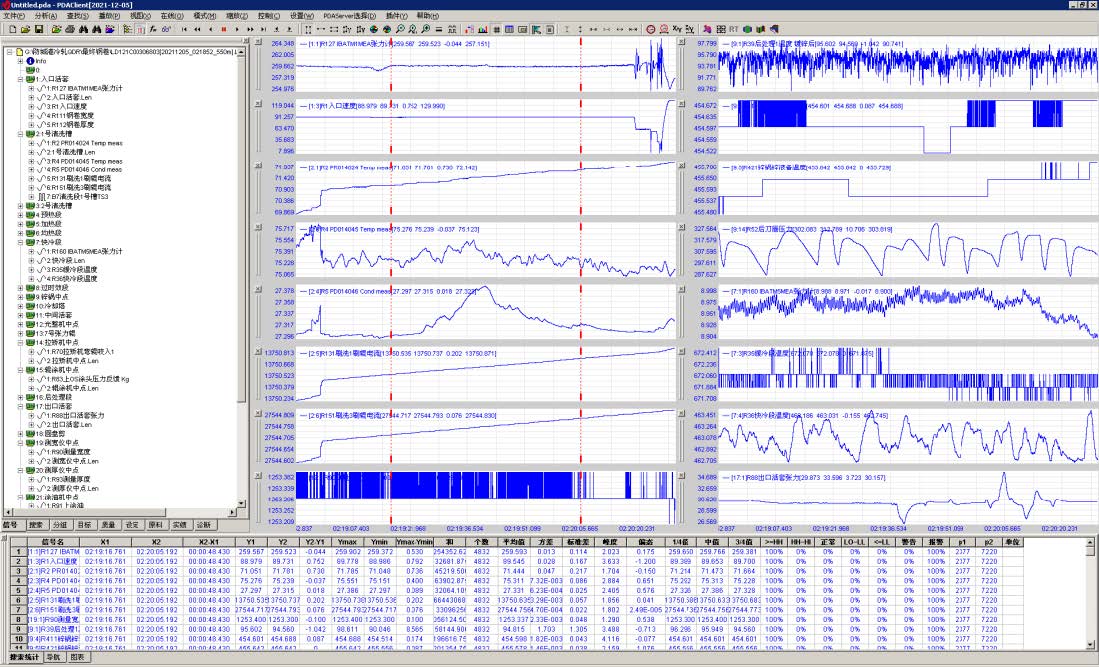Viewport: 1099px width, 667px height.
Task: Collapse the 1:入口活套 tree group
Action: pos(22,79)
